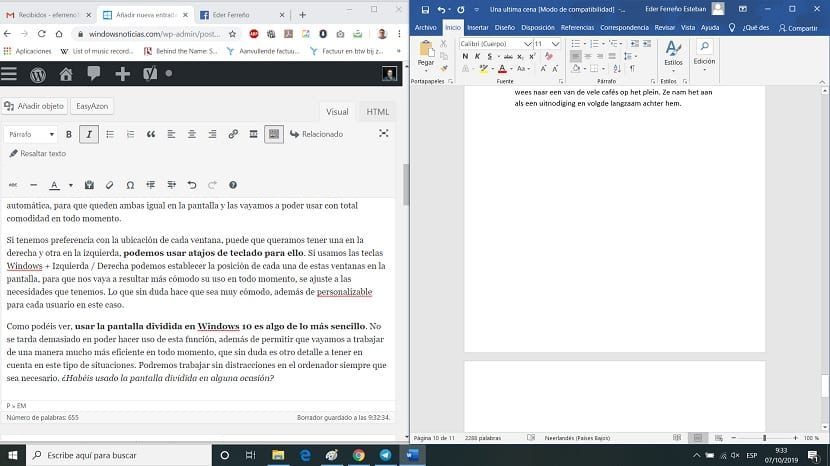Toggle italic in WordPress editor toolbar
Image resolution: width=830 pixels, height=466 pixels.
click(89, 135)
